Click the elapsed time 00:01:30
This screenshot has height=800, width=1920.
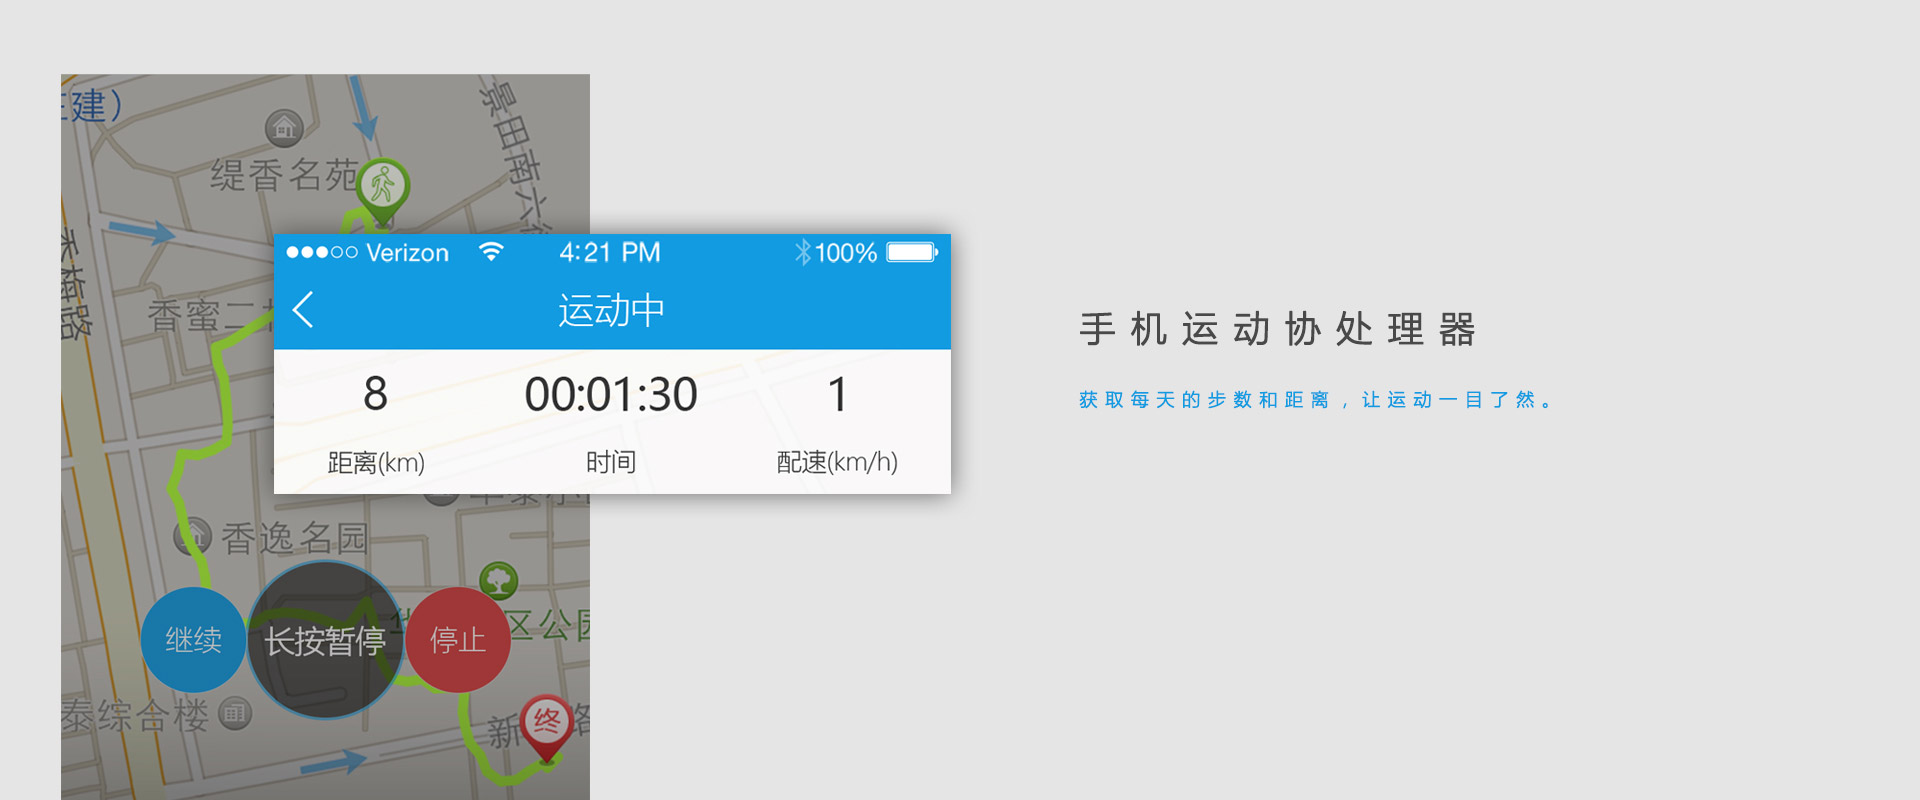point(611,395)
